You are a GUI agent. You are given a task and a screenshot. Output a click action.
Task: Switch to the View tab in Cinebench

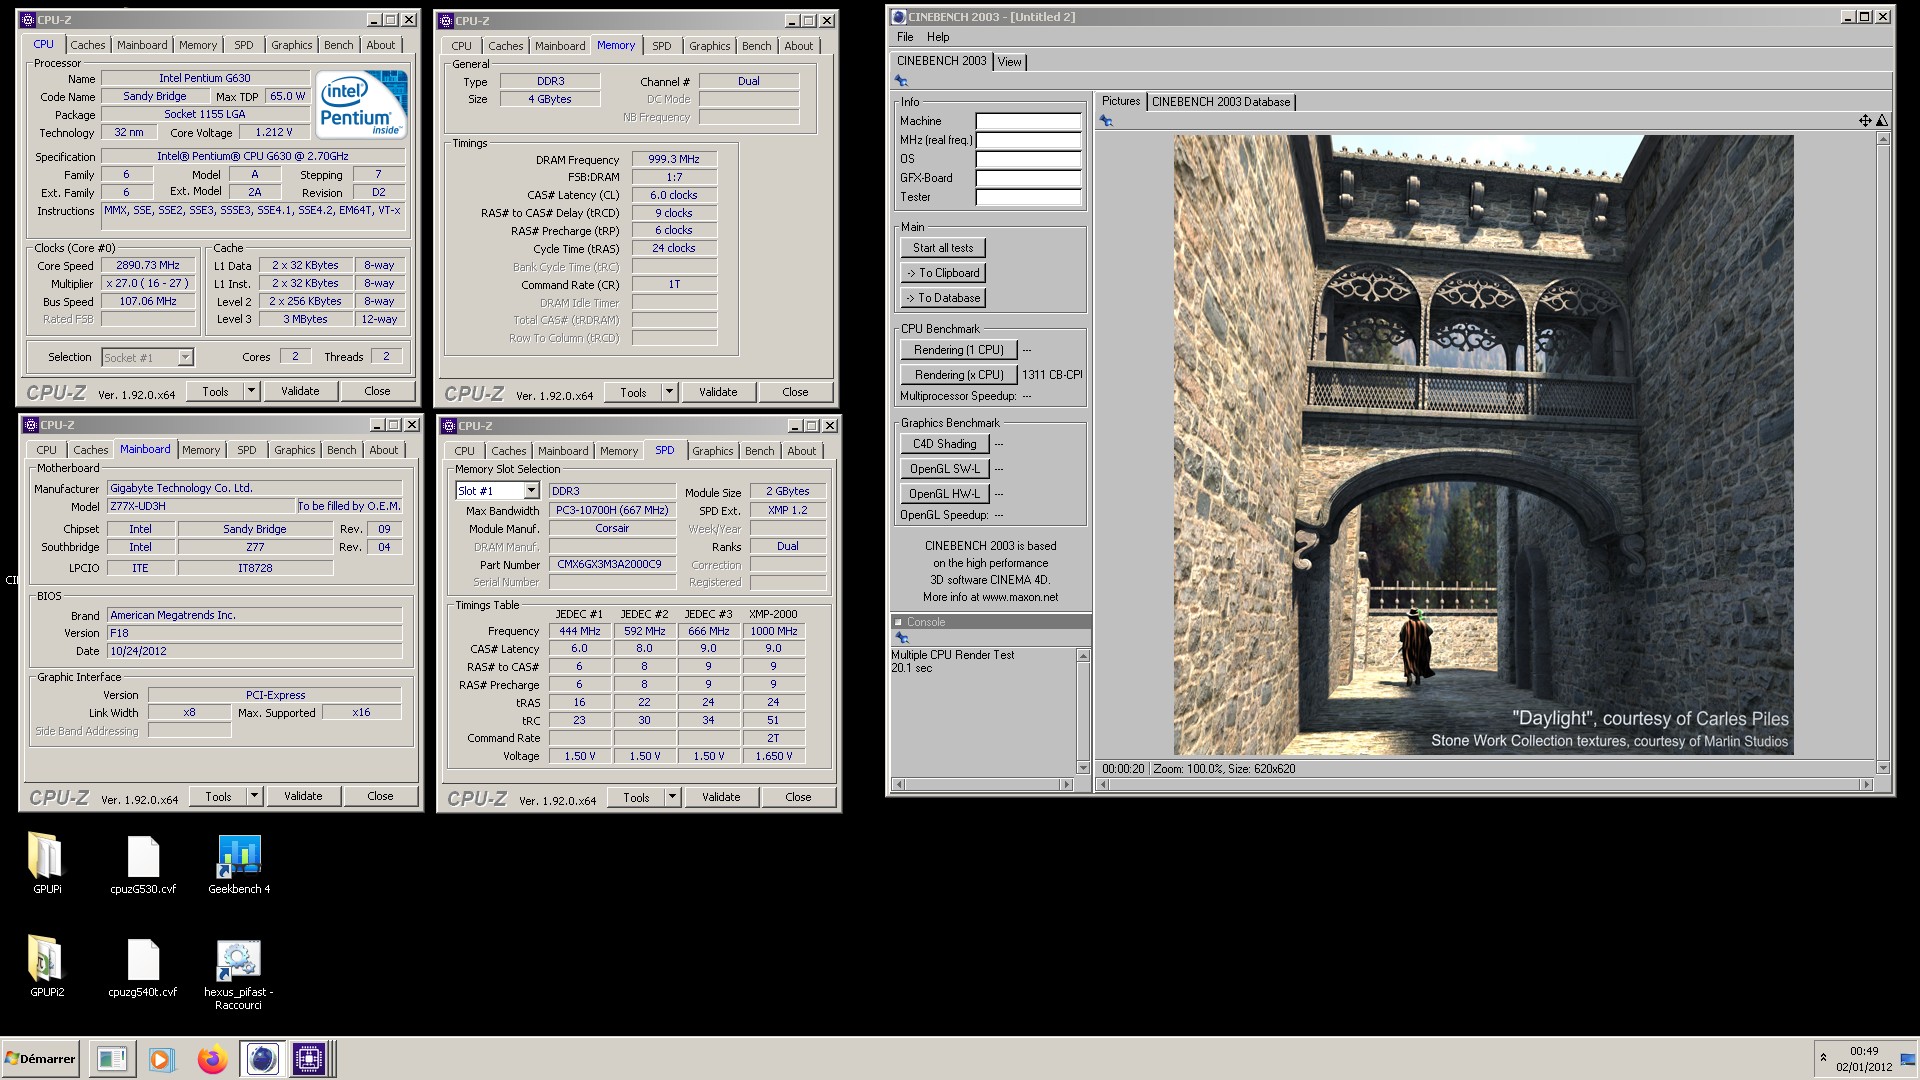click(x=1010, y=62)
